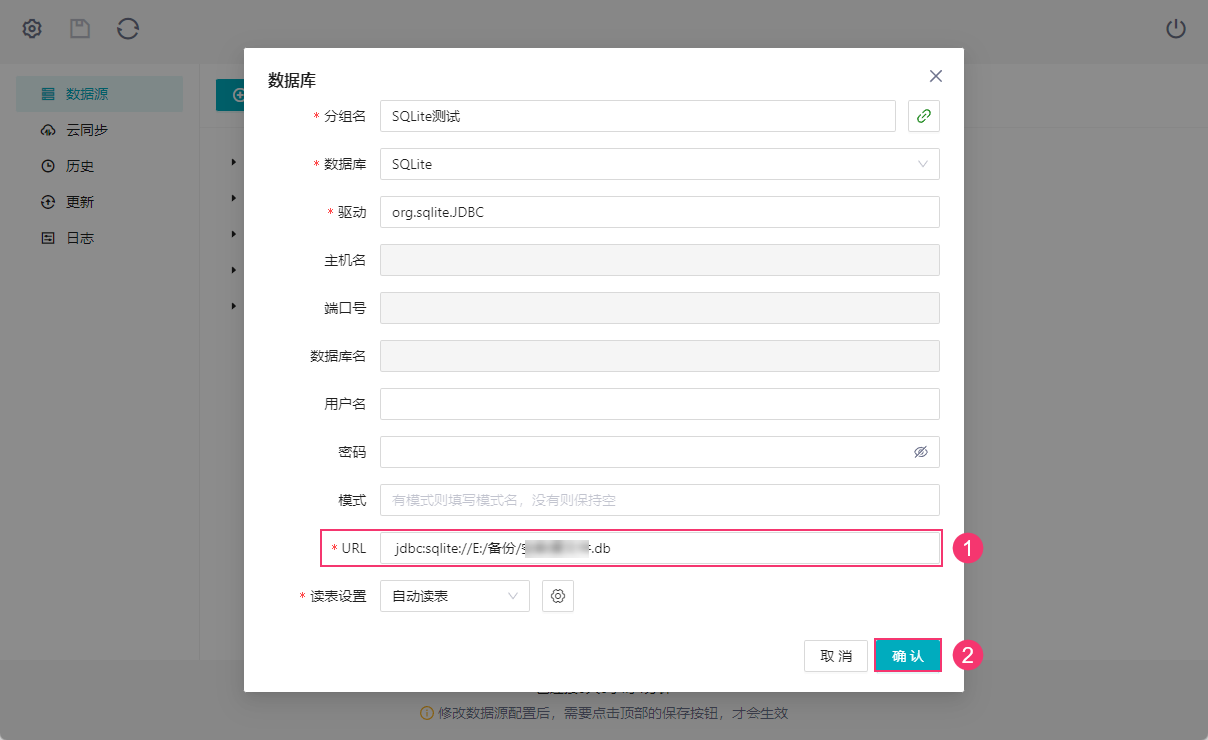Click the disabled 端口号 field
This screenshot has height=740, width=1208.
660,308
